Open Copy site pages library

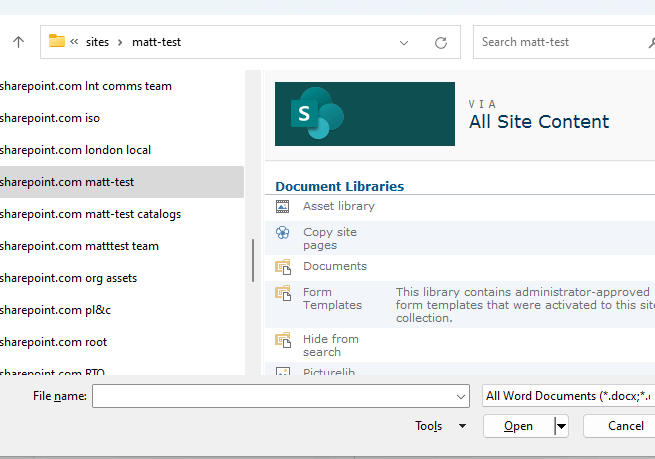[330, 238]
